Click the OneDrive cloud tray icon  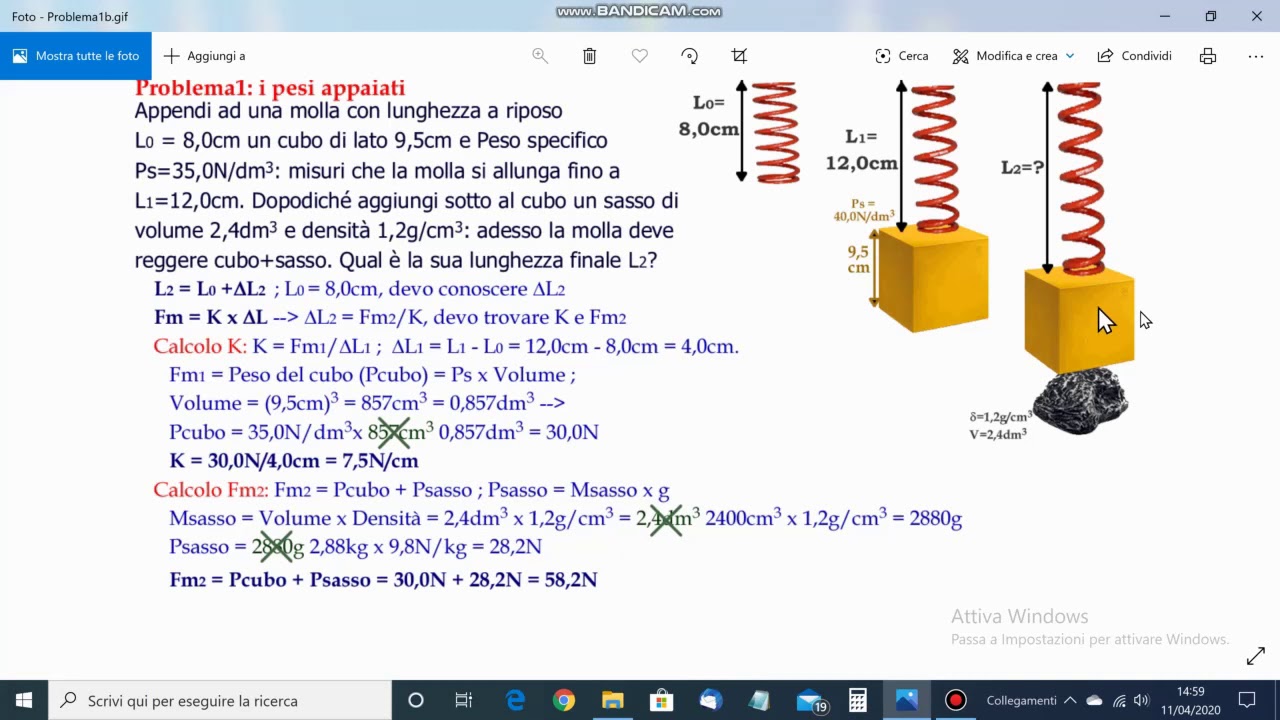[1094, 700]
